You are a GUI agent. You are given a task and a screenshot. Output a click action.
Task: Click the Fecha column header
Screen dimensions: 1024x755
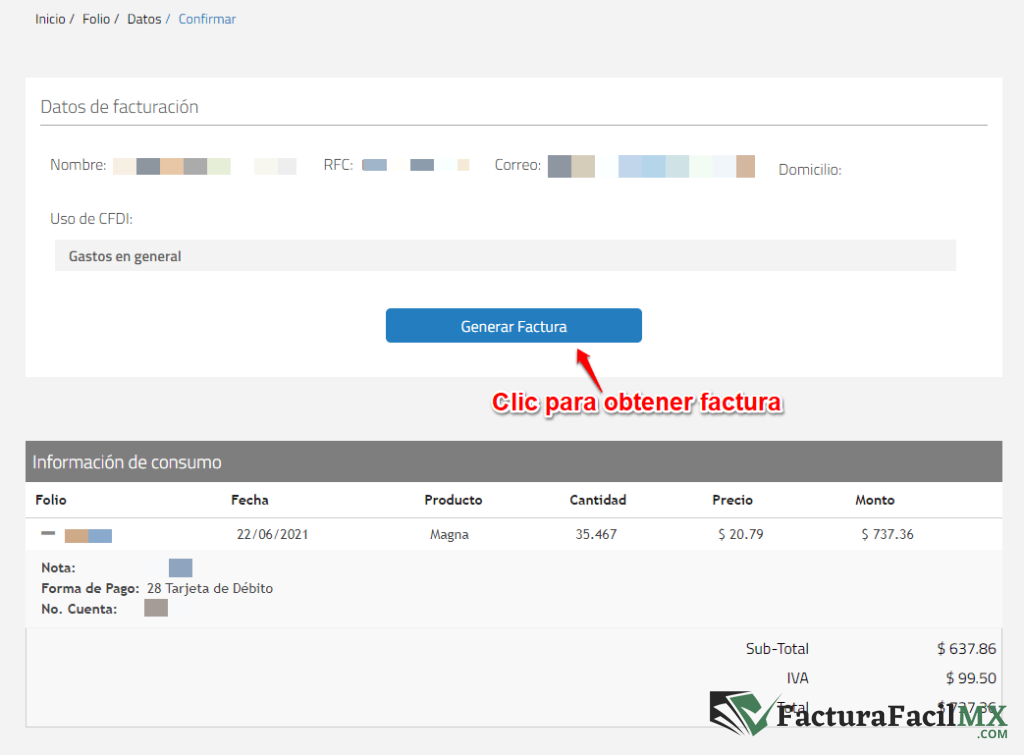(249, 500)
